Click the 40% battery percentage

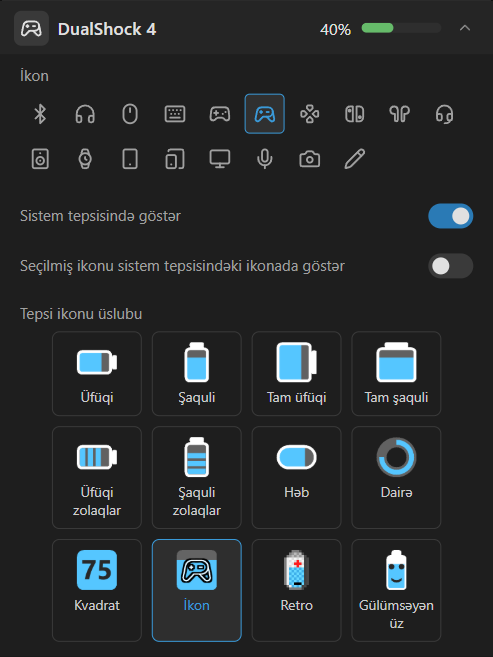[x=336, y=29]
